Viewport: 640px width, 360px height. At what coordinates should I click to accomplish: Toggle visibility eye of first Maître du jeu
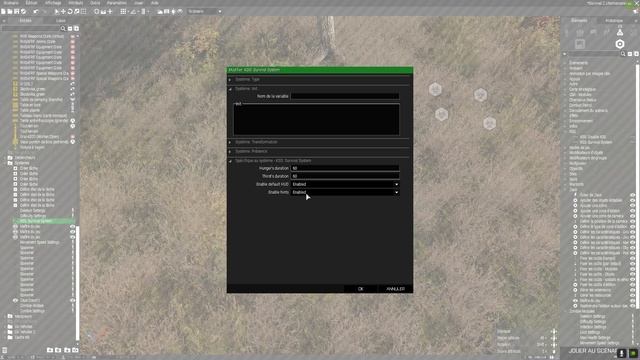click(x=72, y=227)
